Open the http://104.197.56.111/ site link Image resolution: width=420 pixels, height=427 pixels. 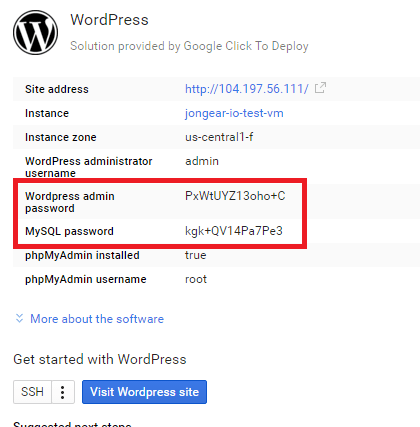(247, 89)
